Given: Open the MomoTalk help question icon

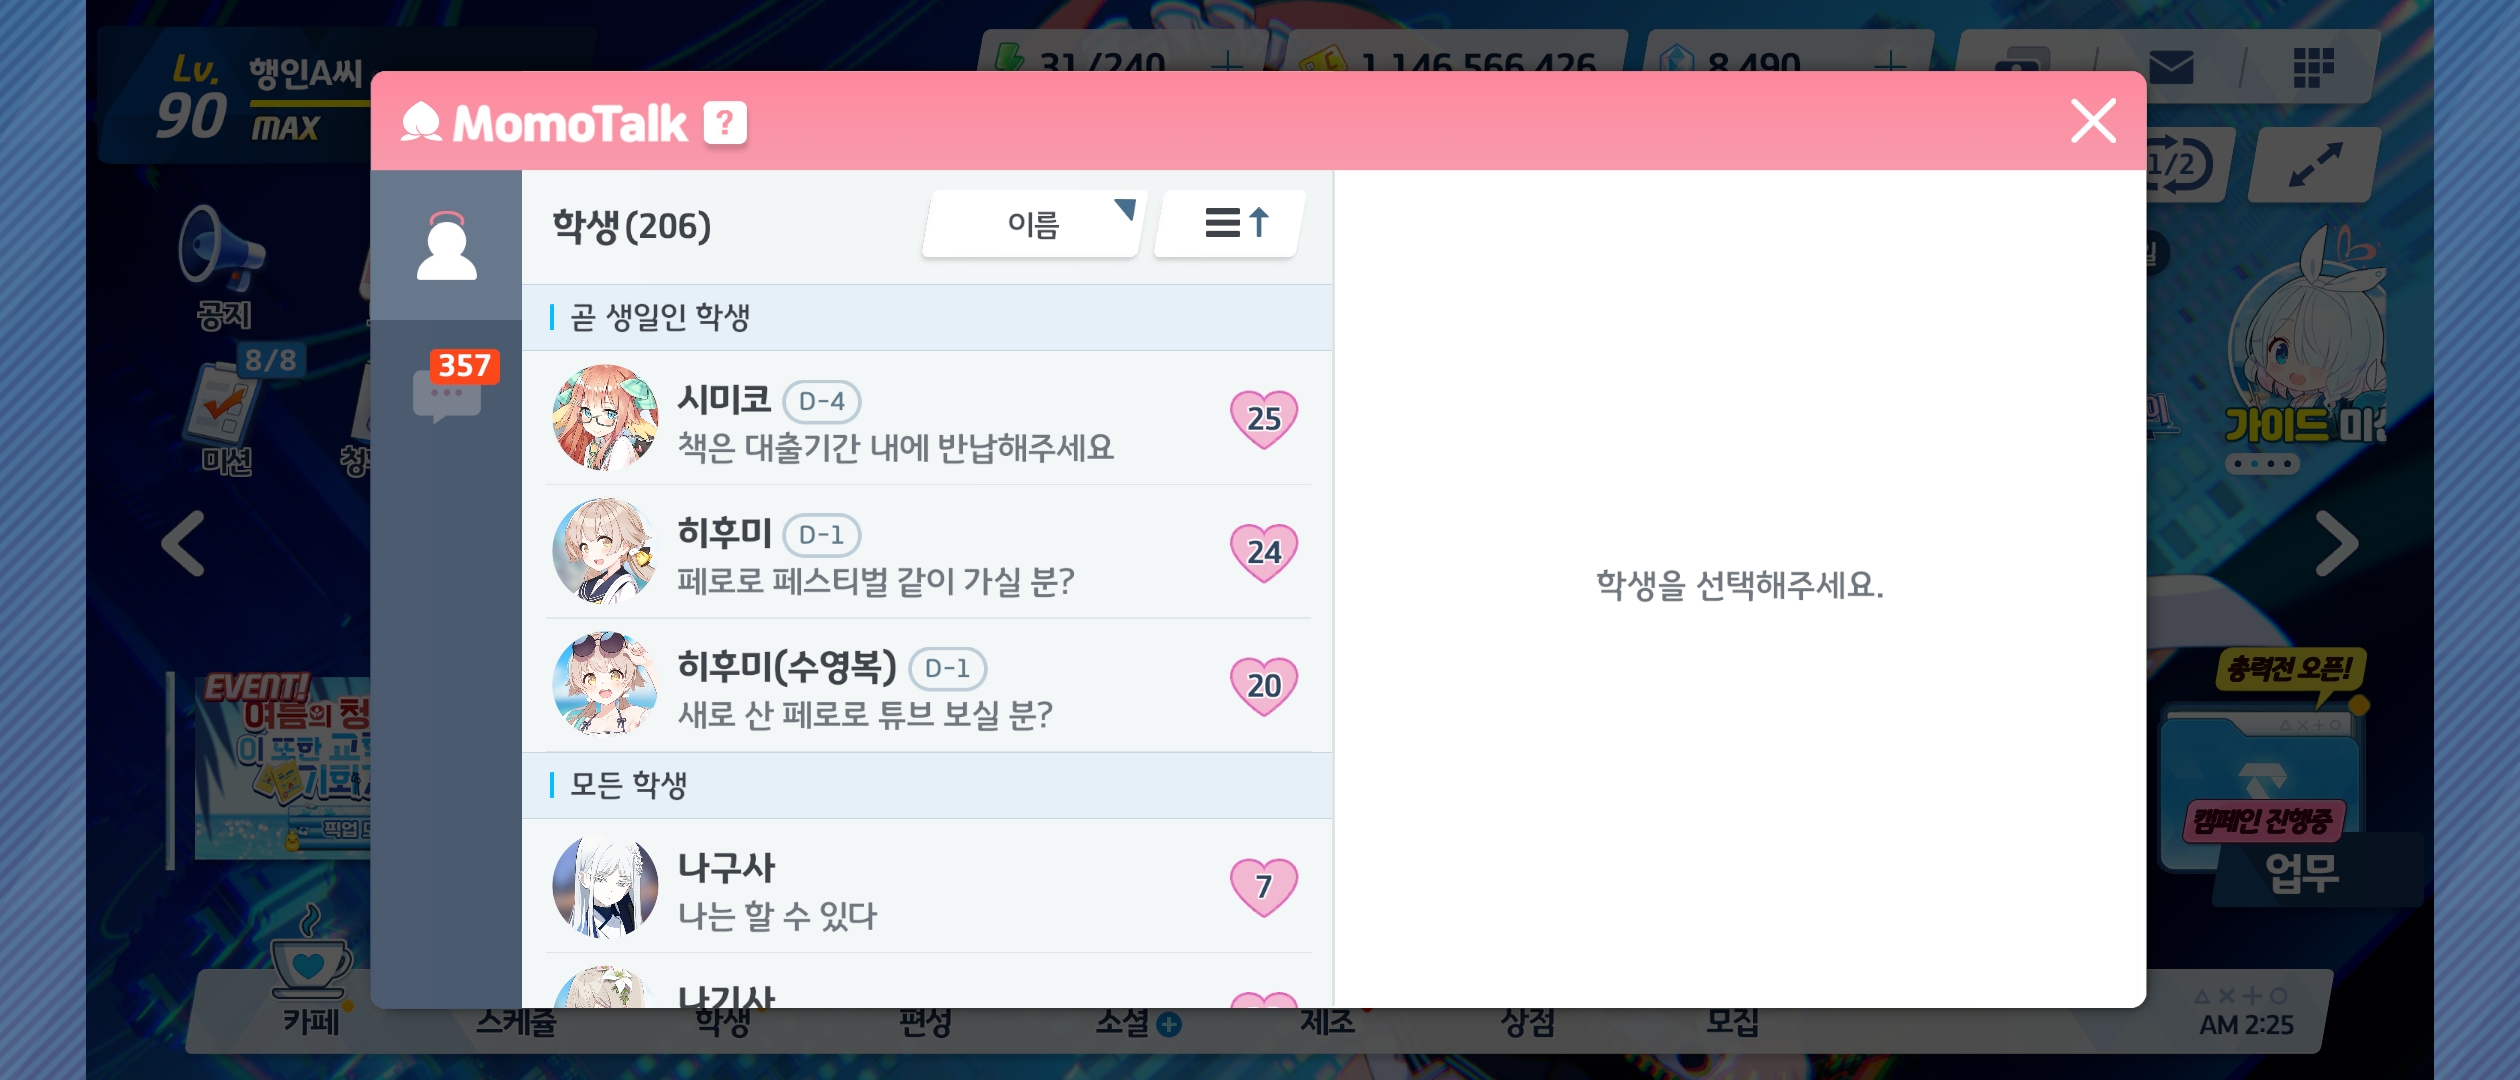Looking at the screenshot, I should coord(725,123).
